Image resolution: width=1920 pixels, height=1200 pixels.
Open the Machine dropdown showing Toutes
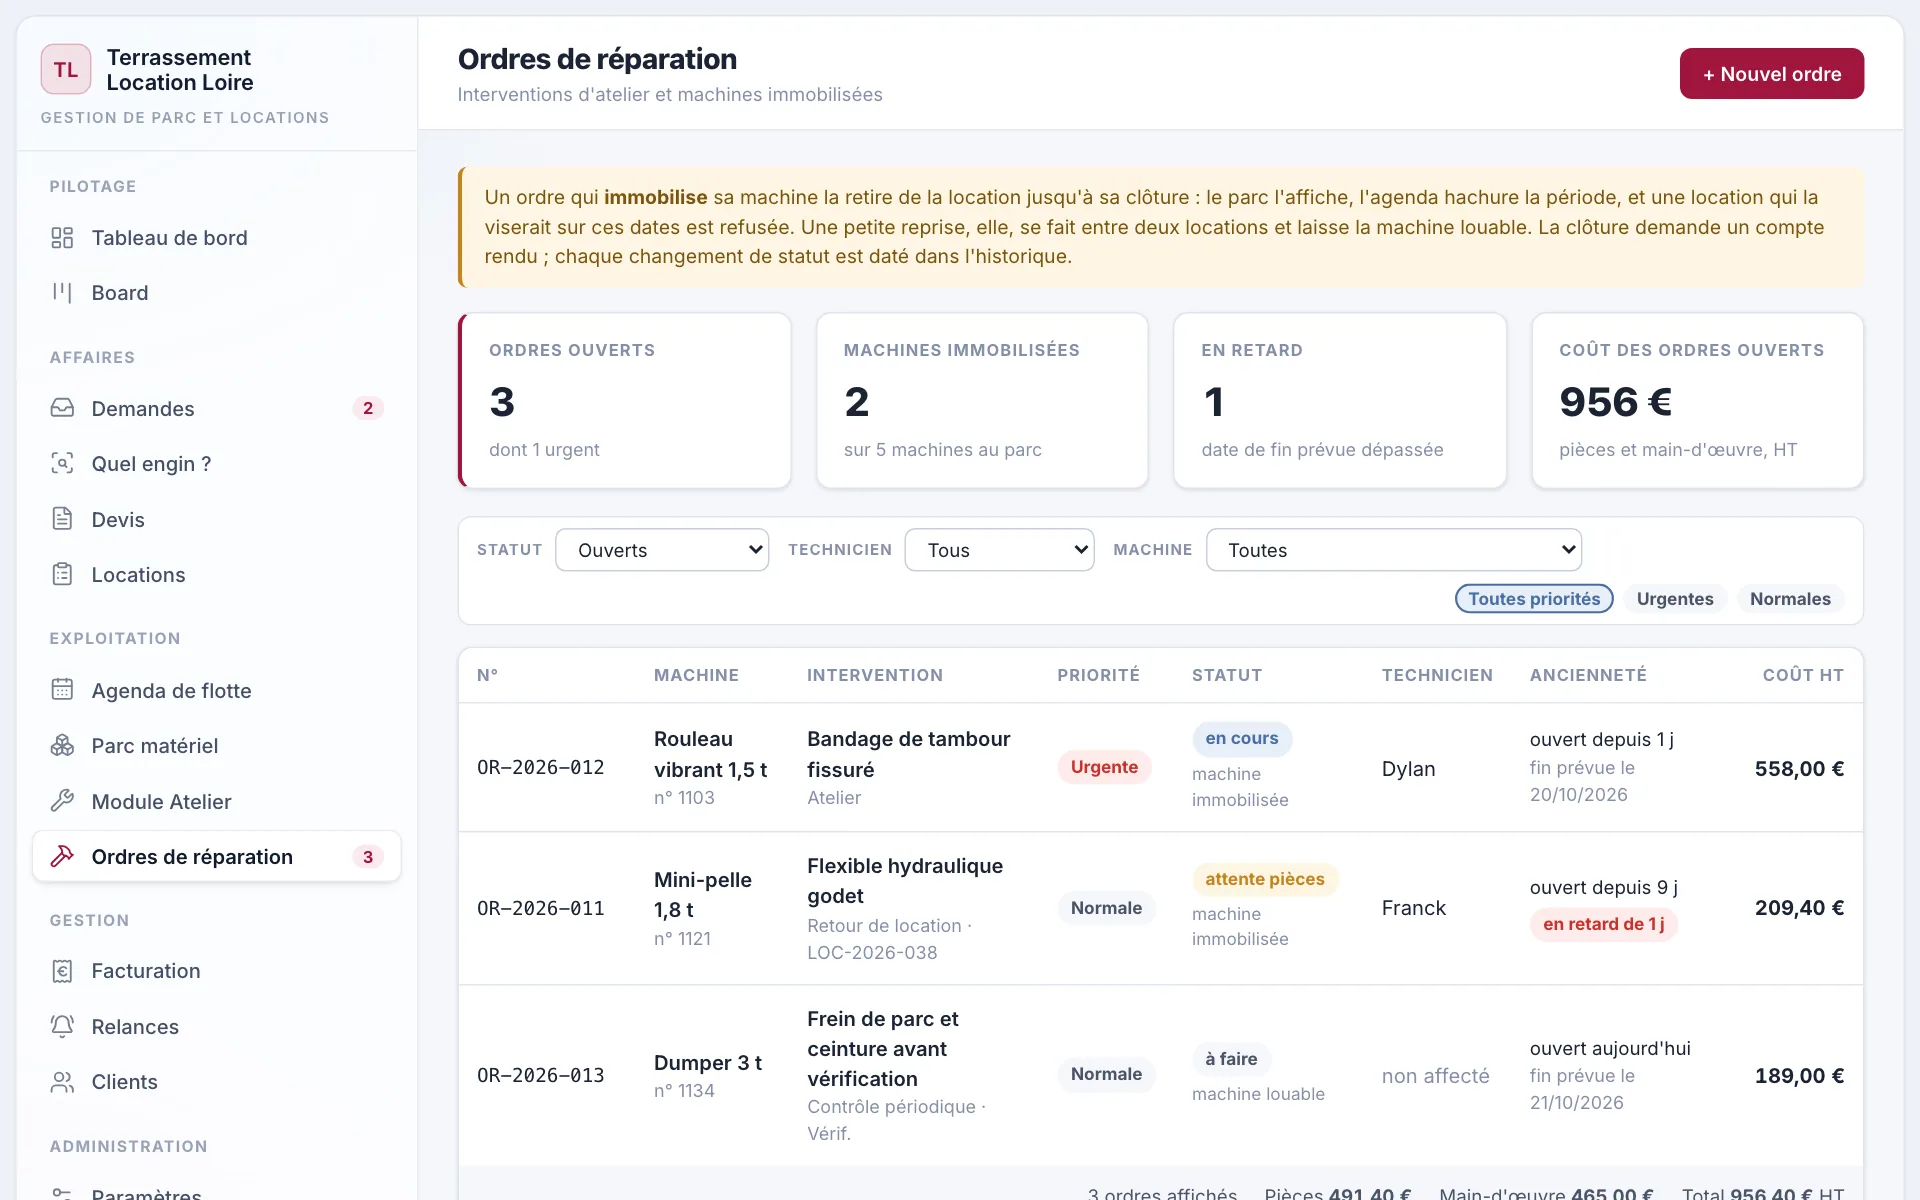click(1394, 550)
